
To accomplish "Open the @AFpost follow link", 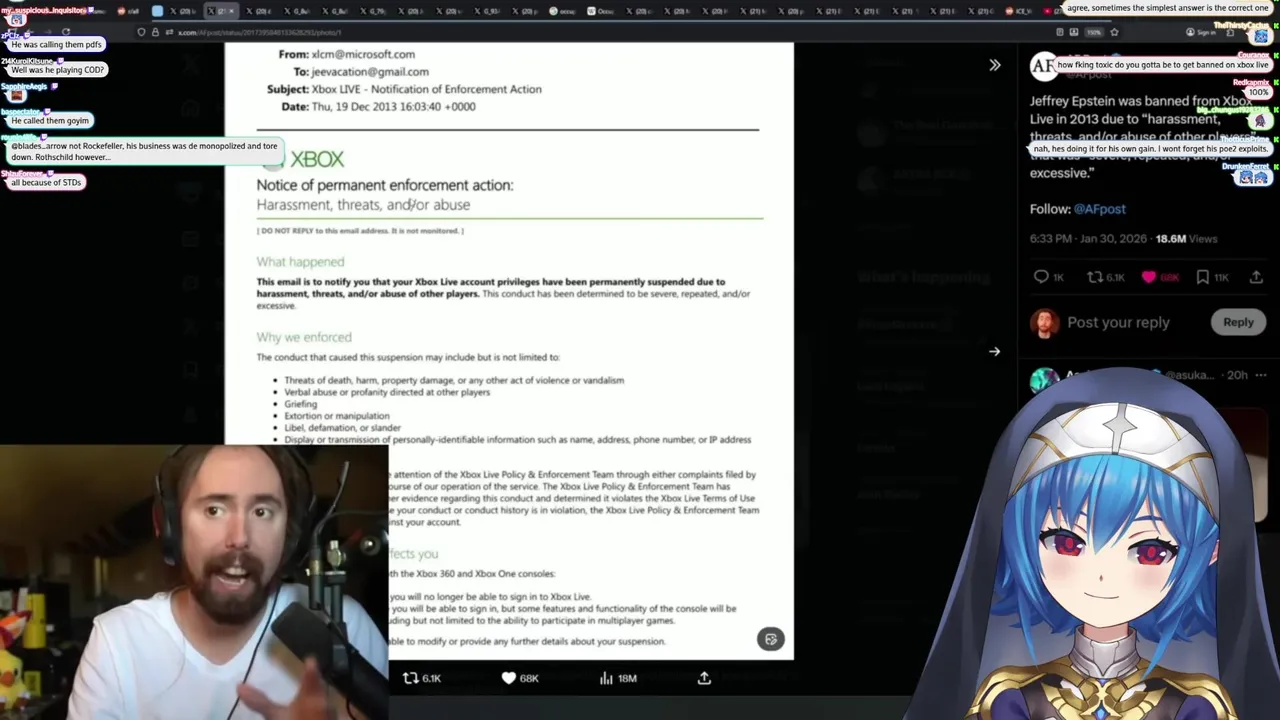I will point(1099,209).
